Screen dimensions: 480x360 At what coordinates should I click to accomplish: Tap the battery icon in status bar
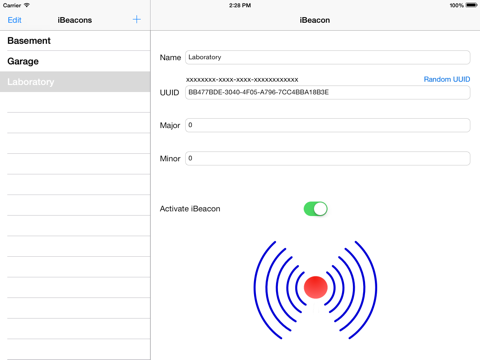pos(472,5)
